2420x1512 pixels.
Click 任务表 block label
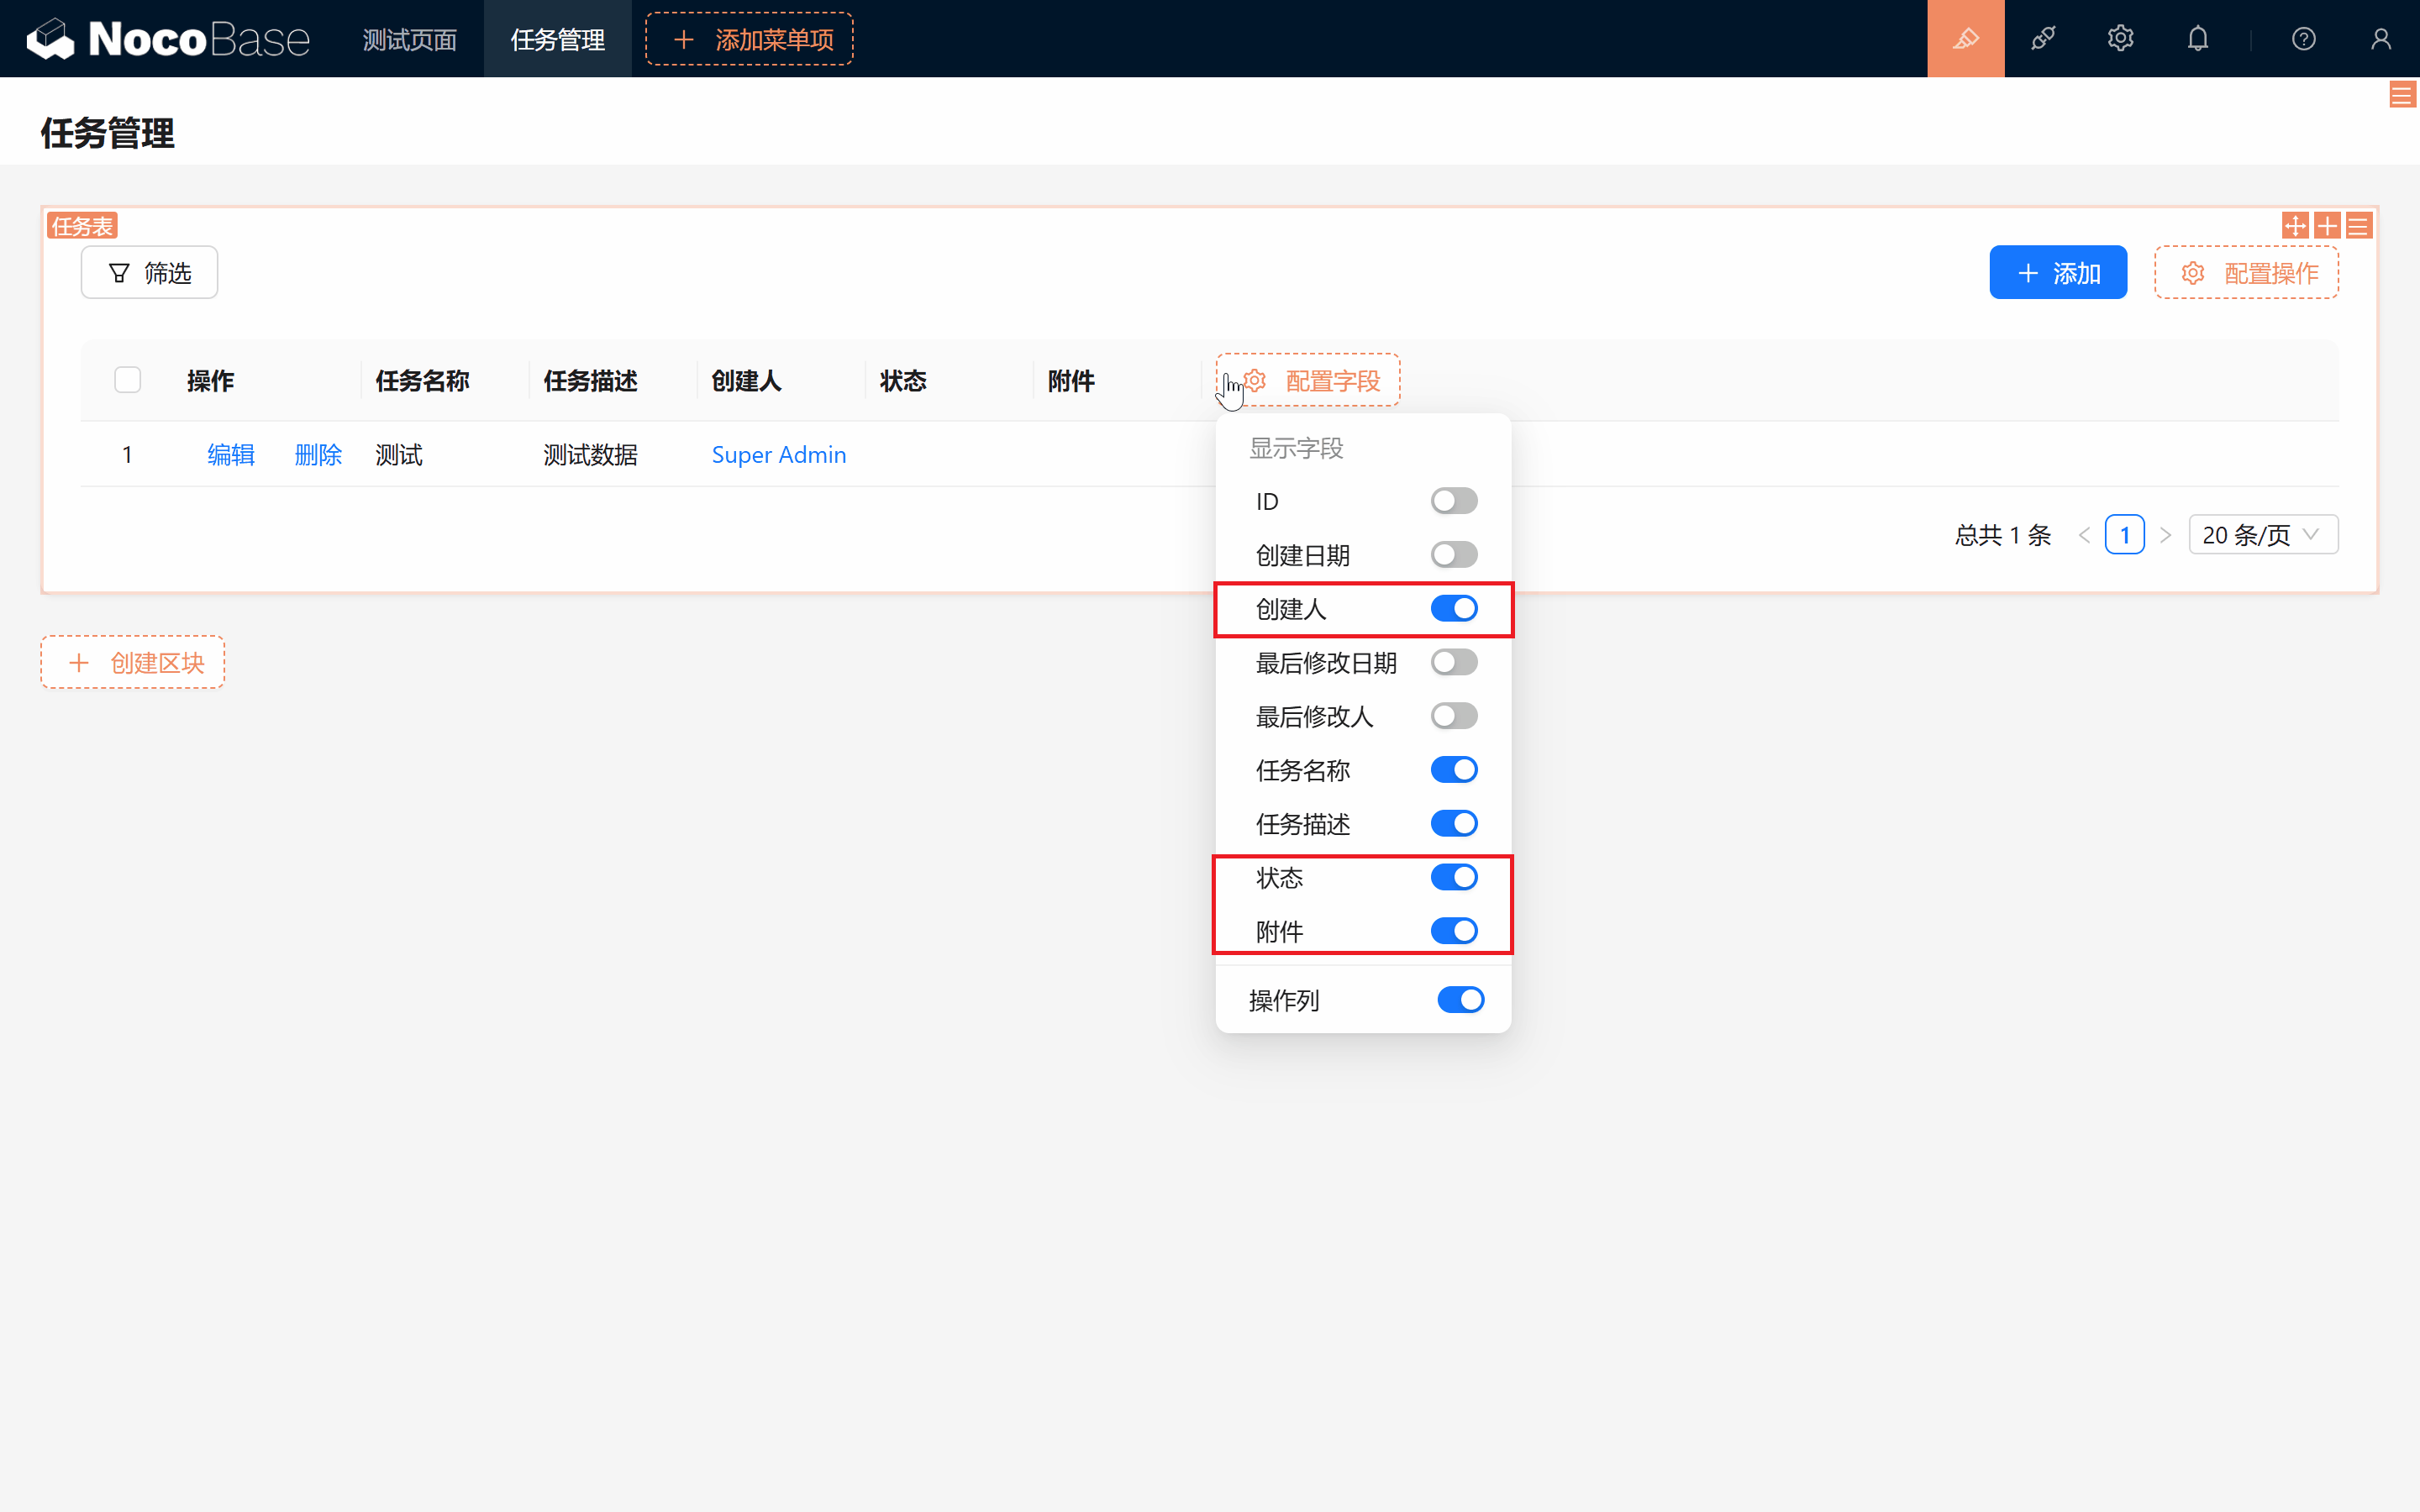point(82,226)
